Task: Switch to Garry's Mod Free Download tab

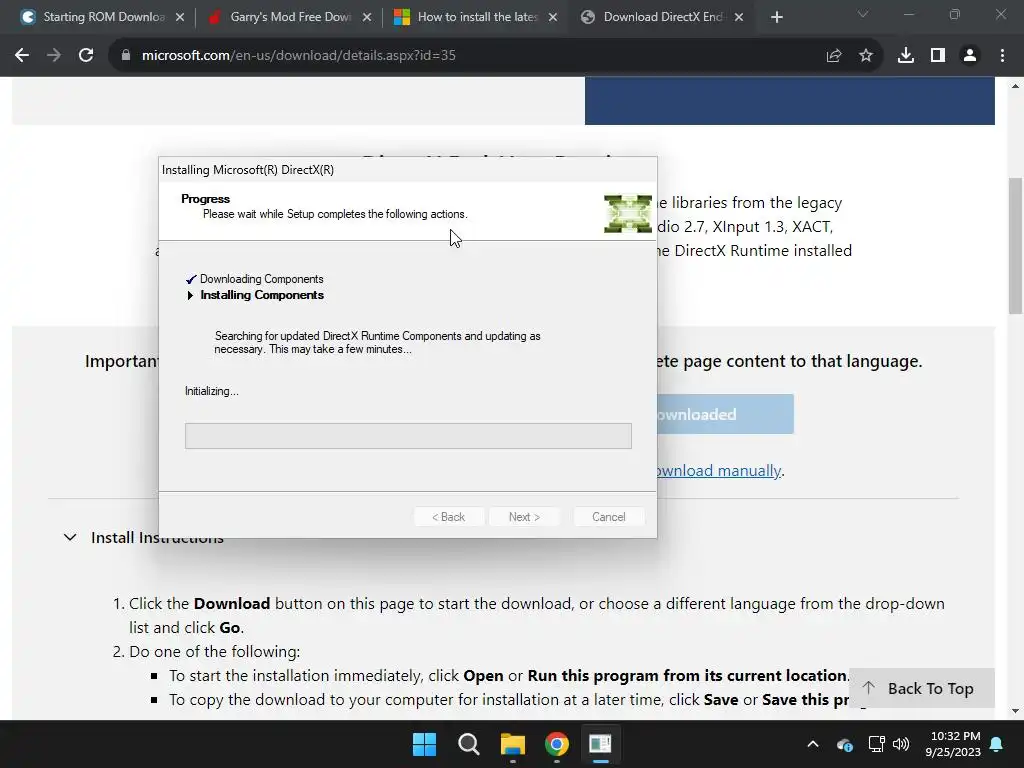Action: [x=290, y=17]
